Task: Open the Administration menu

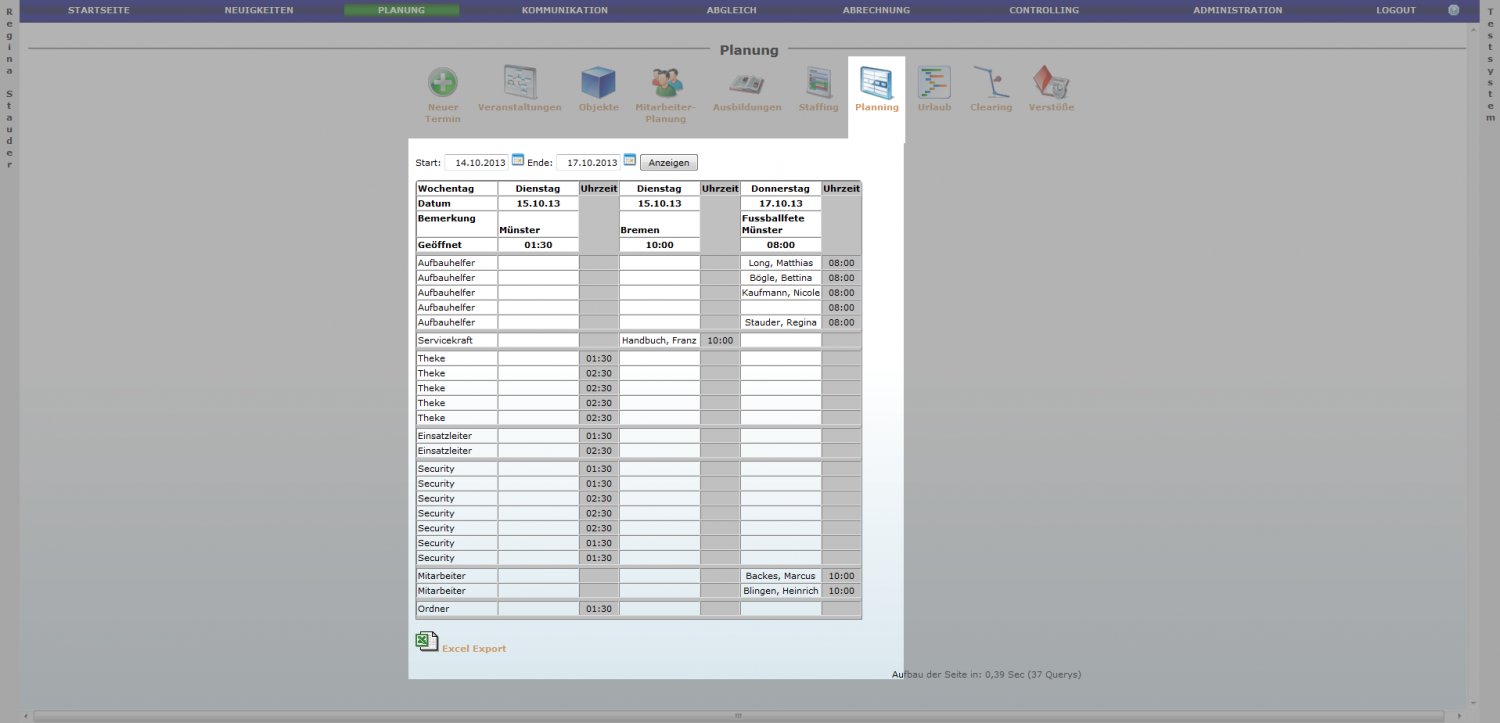Action: click(1237, 10)
